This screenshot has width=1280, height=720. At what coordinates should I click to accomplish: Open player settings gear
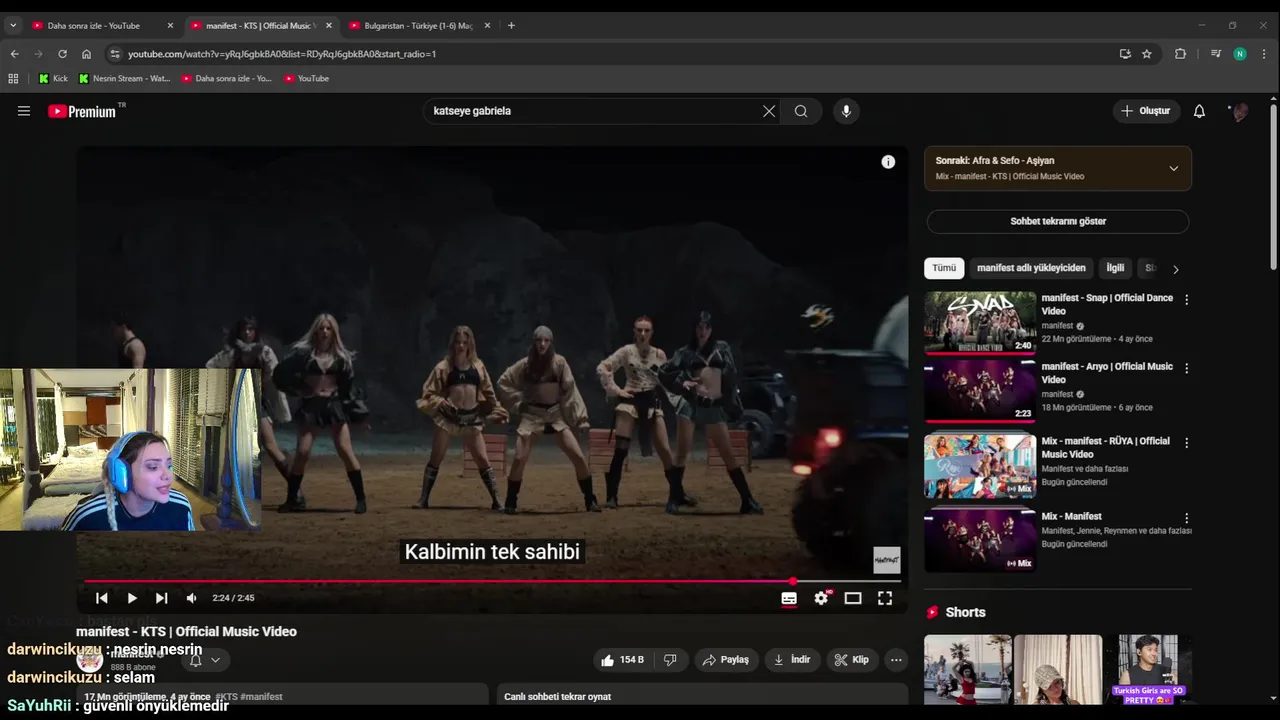point(821,598)
